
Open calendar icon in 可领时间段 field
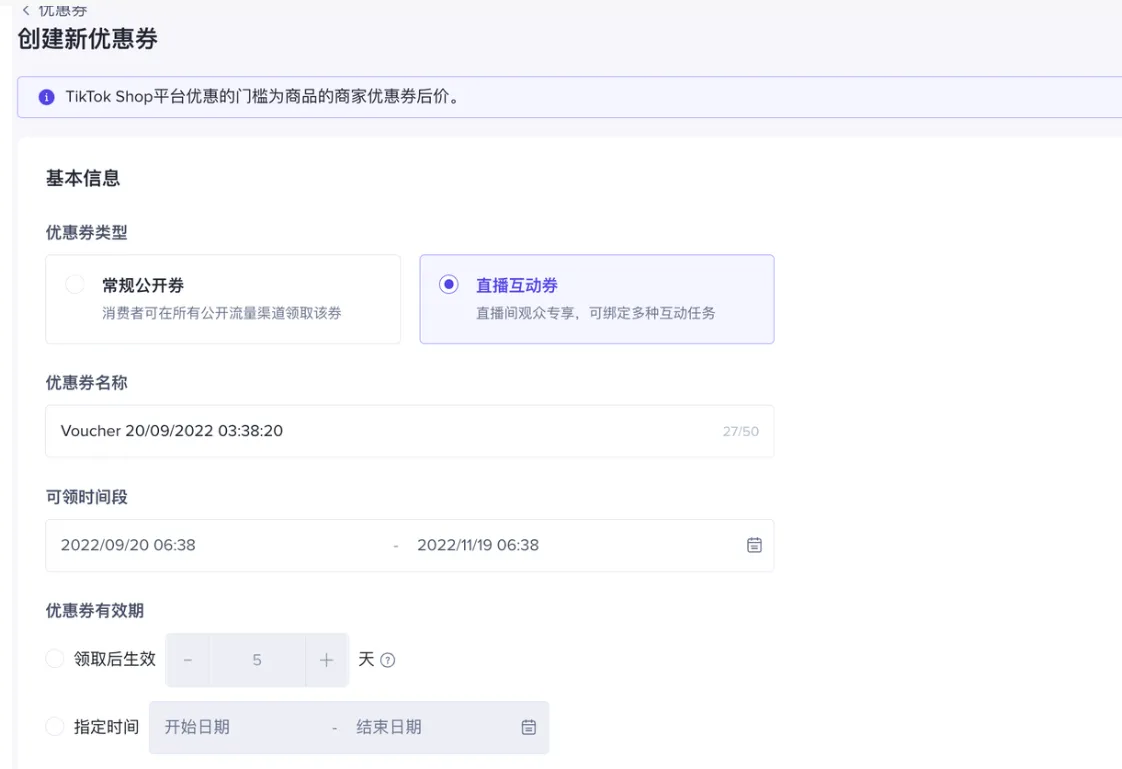pyautogui.click(x=754, y=545)
